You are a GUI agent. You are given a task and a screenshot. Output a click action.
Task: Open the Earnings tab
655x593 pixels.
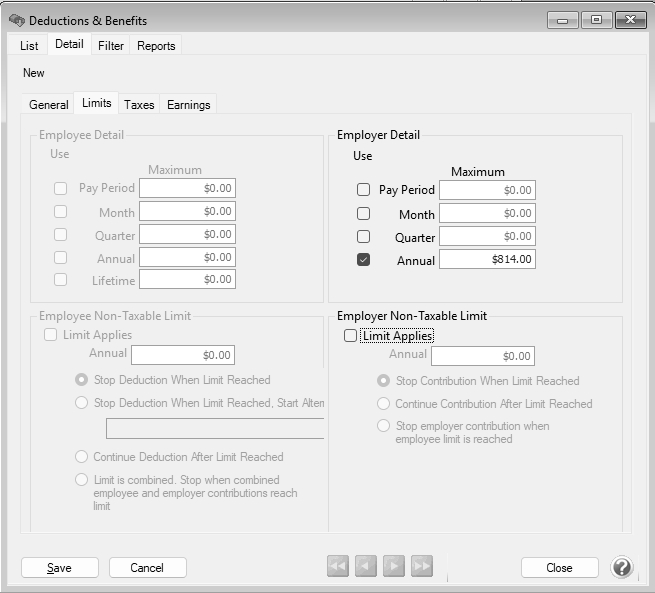point(188,105)
